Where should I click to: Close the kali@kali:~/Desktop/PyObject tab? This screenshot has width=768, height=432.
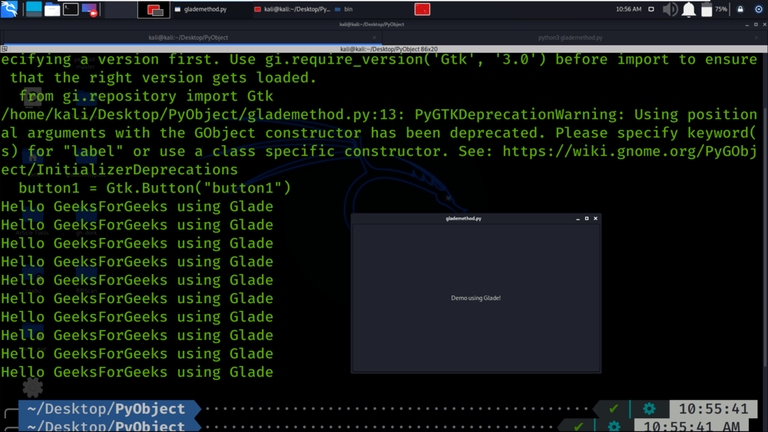point(374,38)
